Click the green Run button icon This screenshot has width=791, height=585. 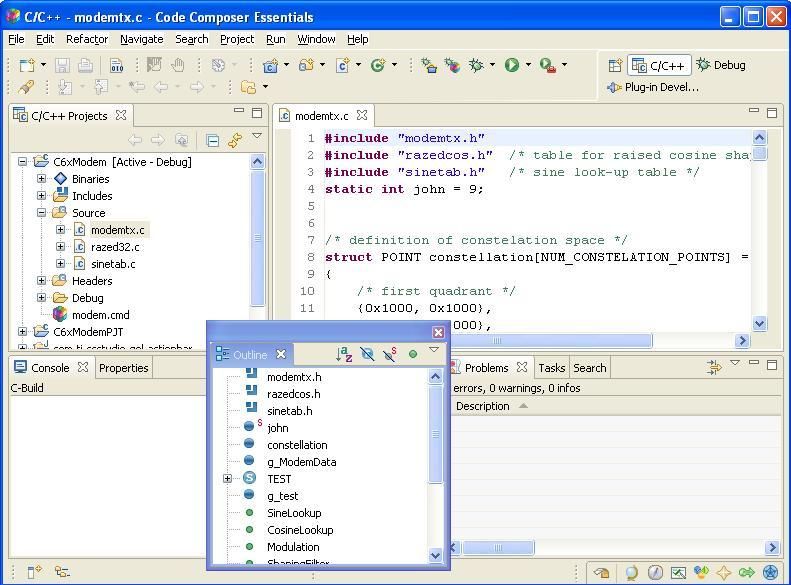(x=512, y=65)
